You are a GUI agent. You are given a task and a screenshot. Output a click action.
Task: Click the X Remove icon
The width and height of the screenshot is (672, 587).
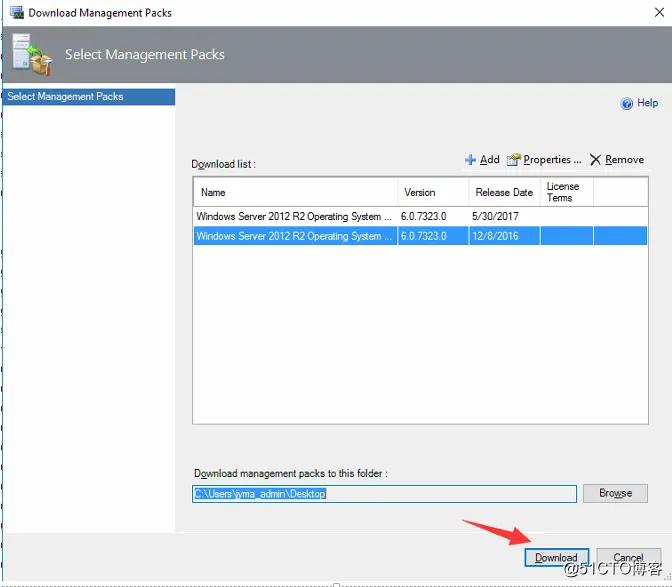[595, 160]
